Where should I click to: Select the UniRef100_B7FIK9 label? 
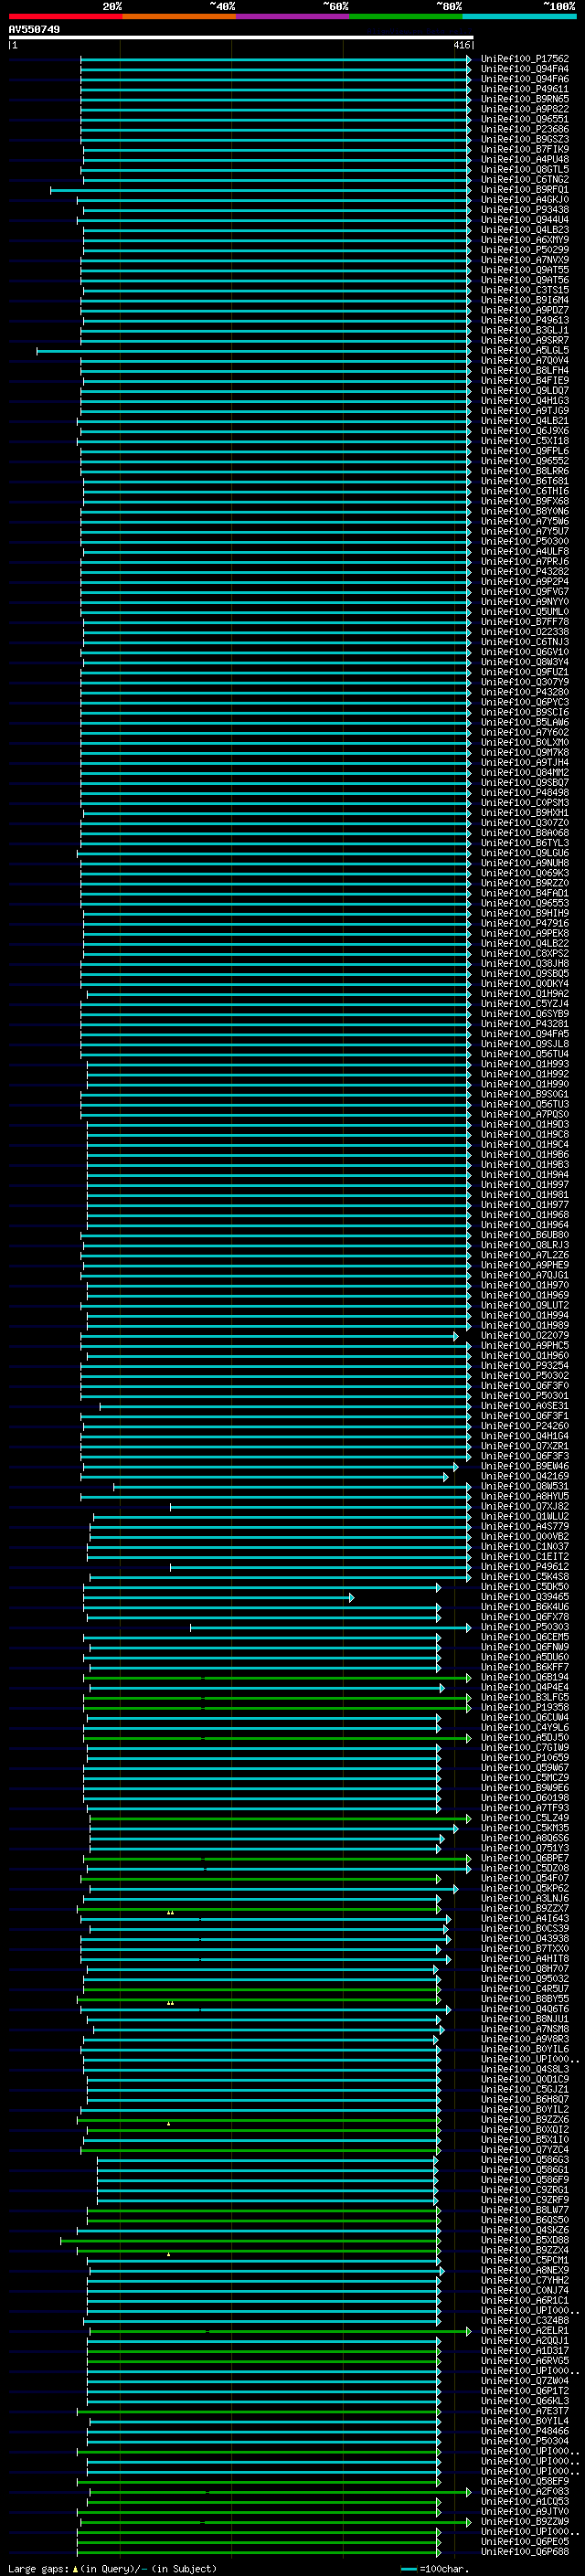[525, 149]
